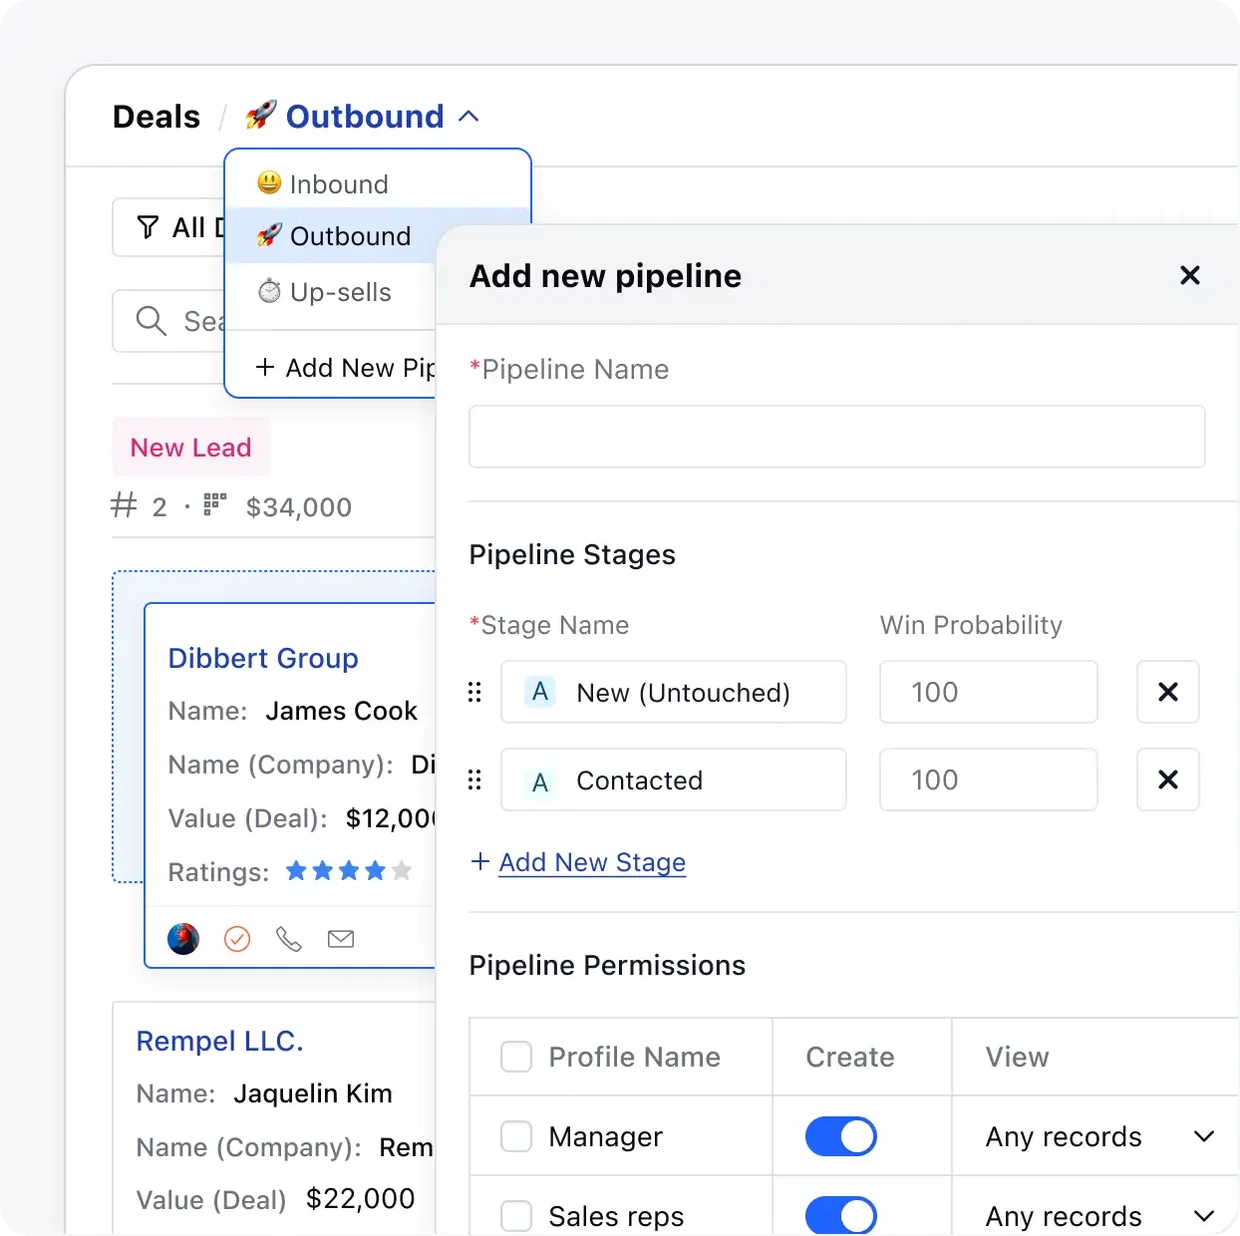
Task: Edit win probability for Contacted stage
Action: point(989,780)
